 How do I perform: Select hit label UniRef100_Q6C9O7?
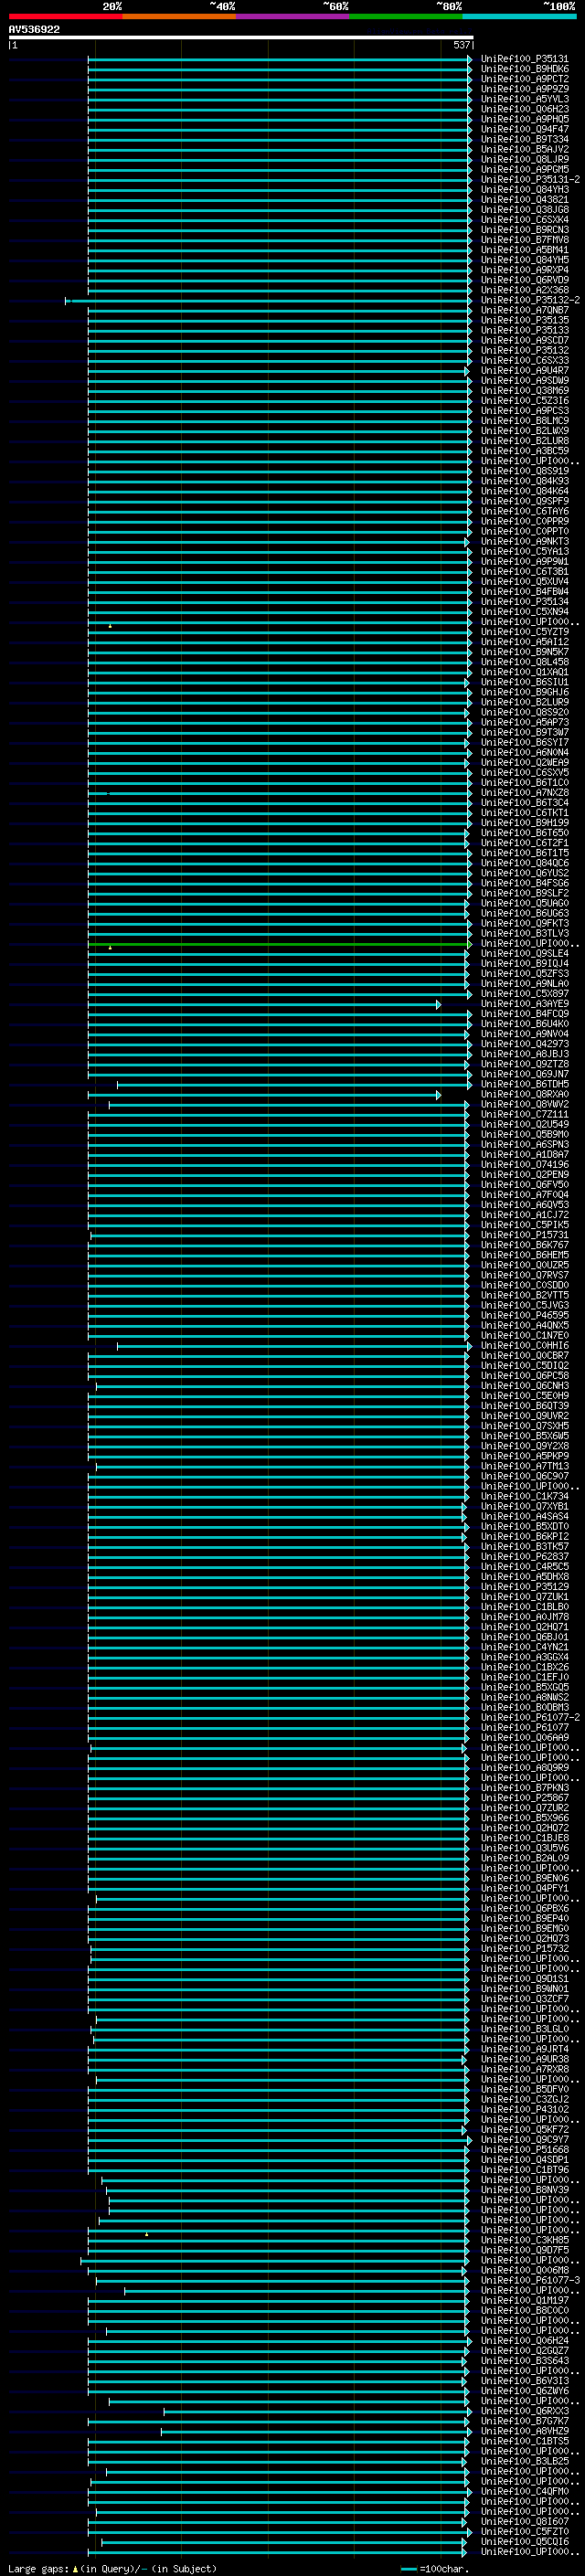tap(525, 1476)
